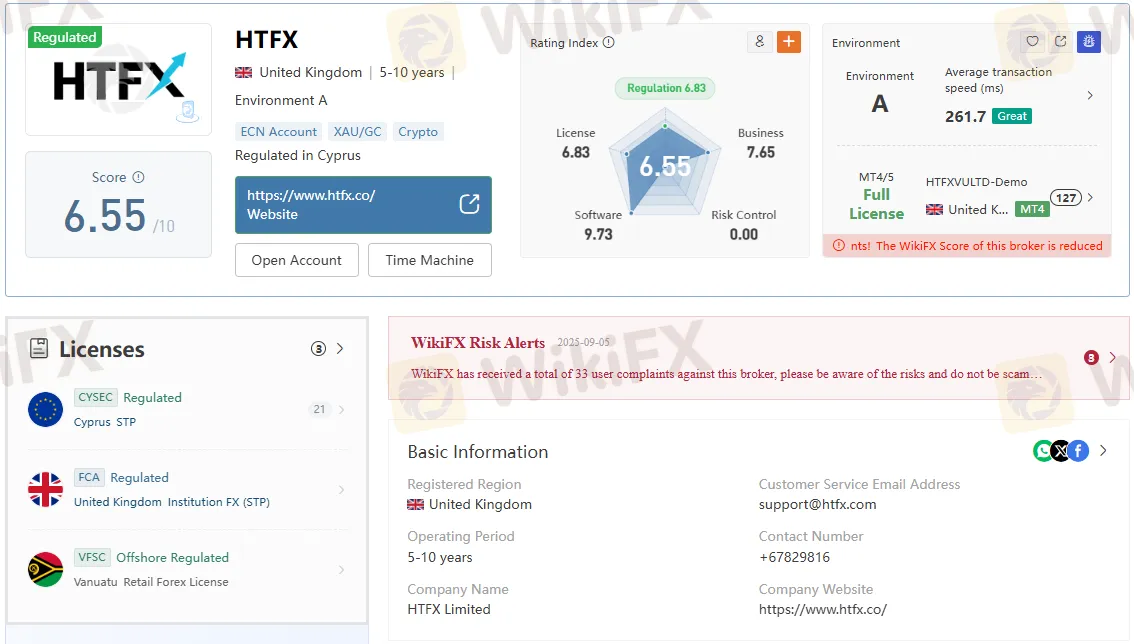The height and width of the screenshot is (644, 1134).
Task: Click the UK flag under Registered Region
Action: [416, 504]
